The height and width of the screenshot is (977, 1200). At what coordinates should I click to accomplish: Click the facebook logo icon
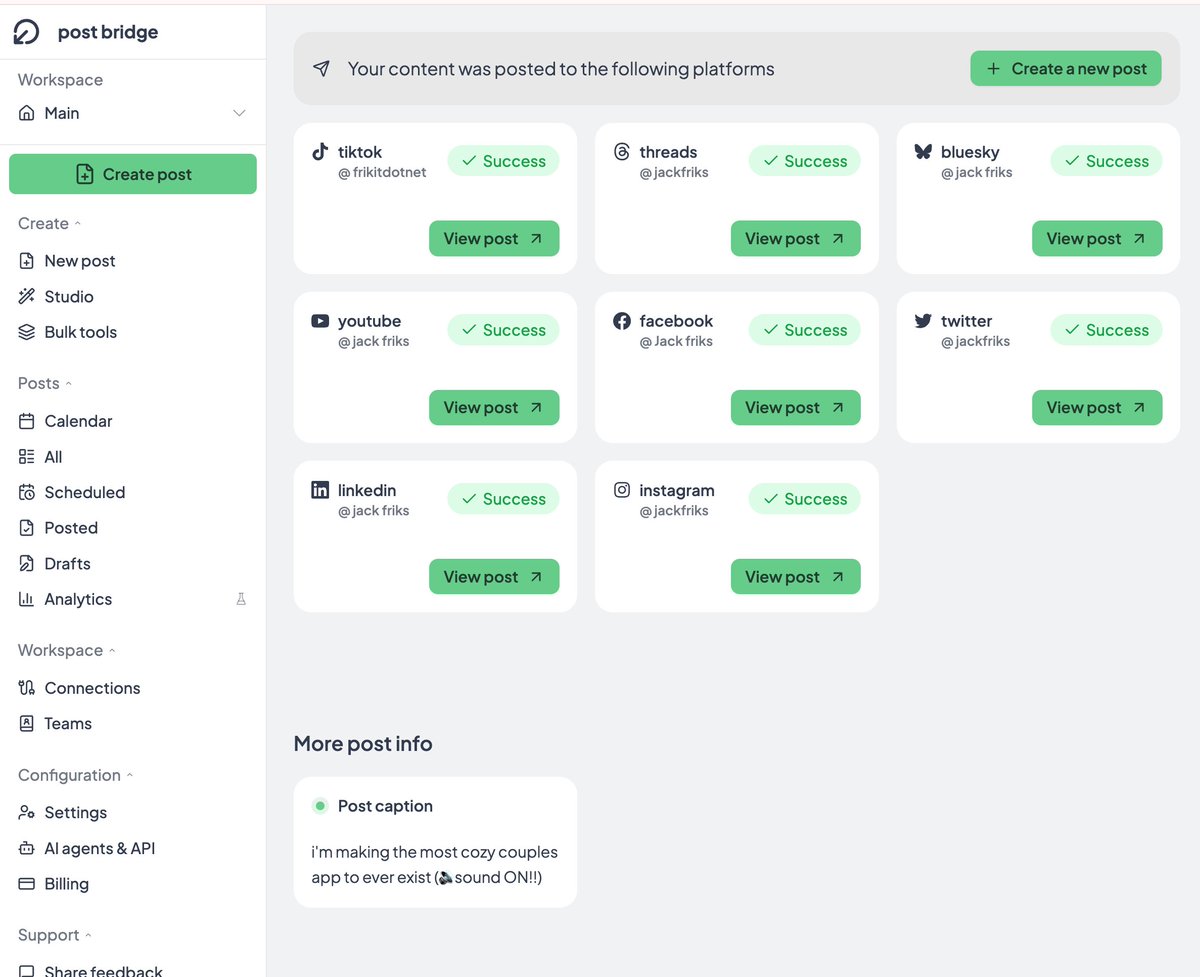622,321
